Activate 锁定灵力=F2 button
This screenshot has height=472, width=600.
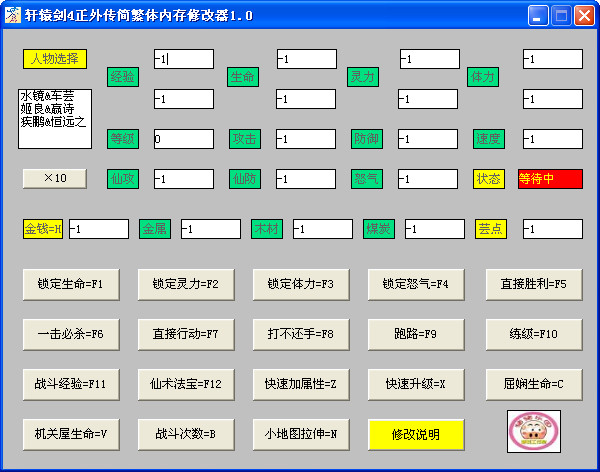(x=186, y=284)
